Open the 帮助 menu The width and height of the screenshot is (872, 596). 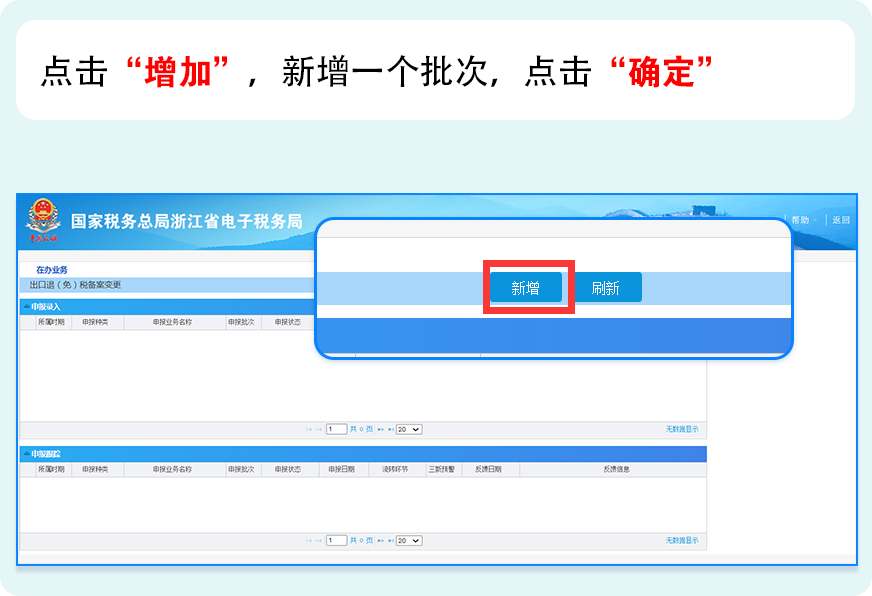pyautogui.click(x=802, y=220)
